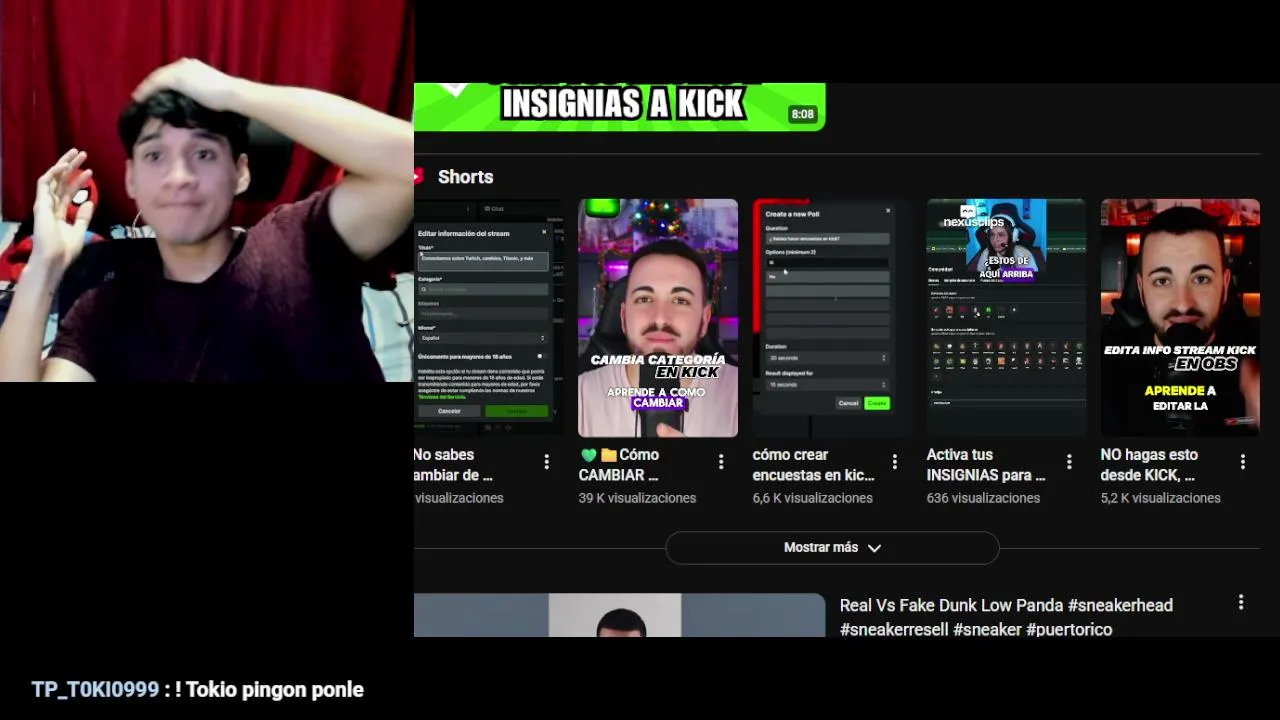Viewport: 1280px width, 720px height.
Task: Click the 8:08 duration badge
Action: click(803, 114)
